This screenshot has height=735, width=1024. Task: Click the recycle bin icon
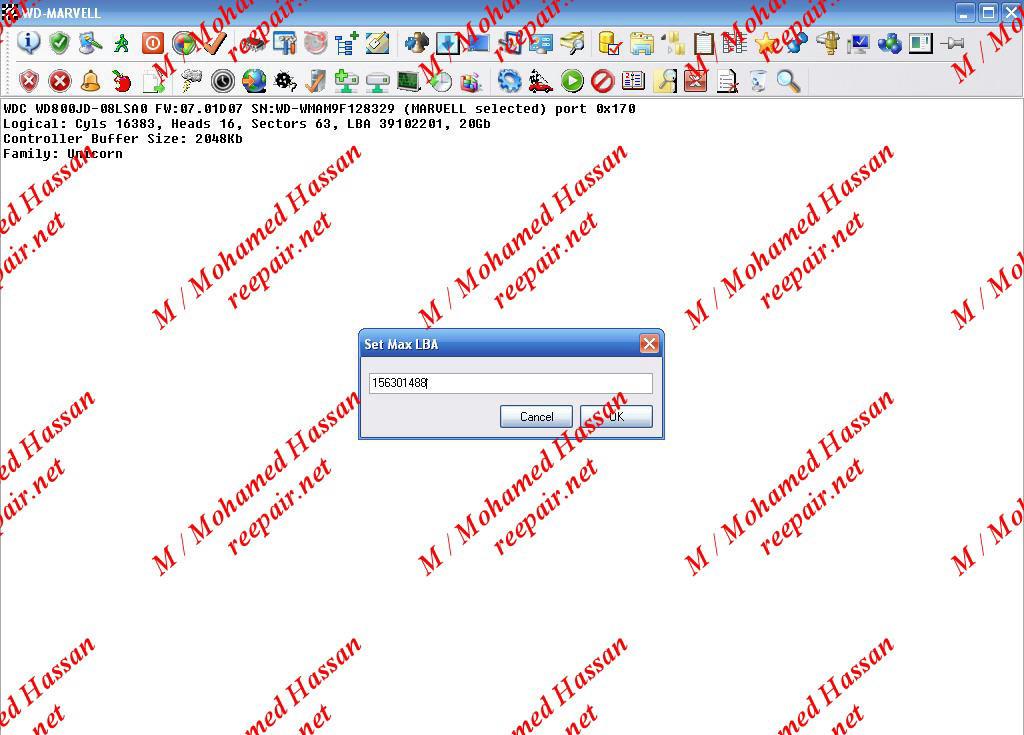[758, 81]
